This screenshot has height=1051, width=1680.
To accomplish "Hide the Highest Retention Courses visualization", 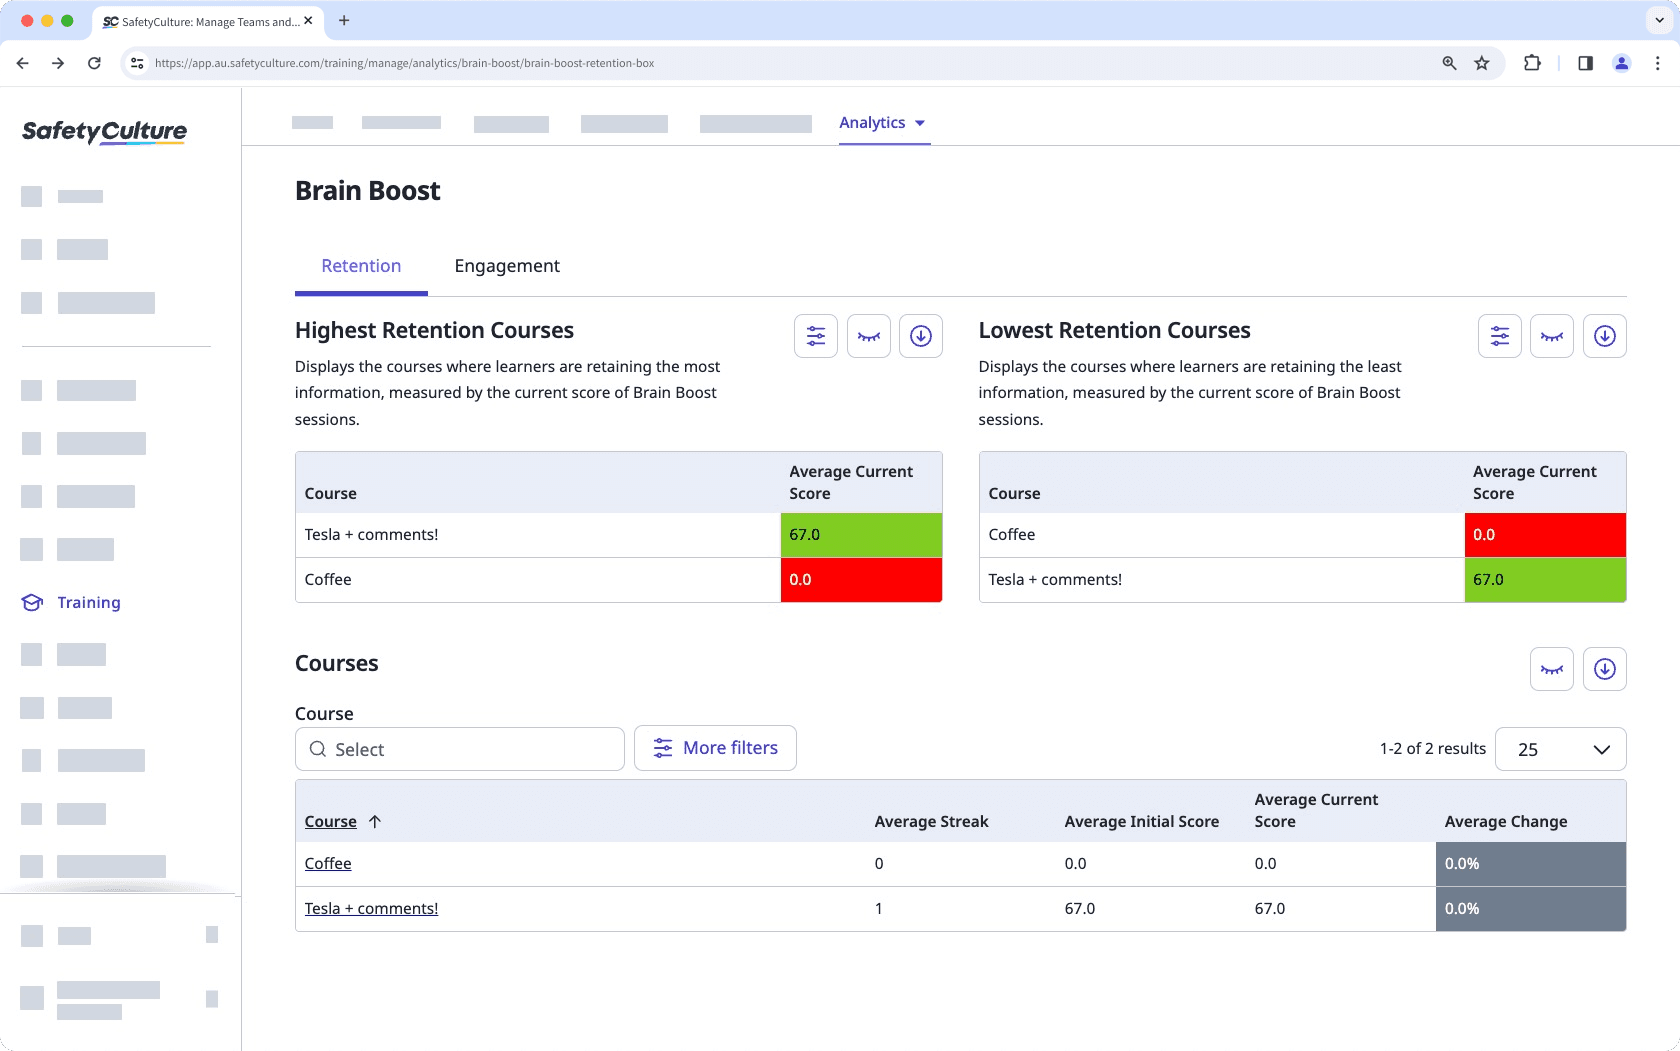I will point(868,336).
